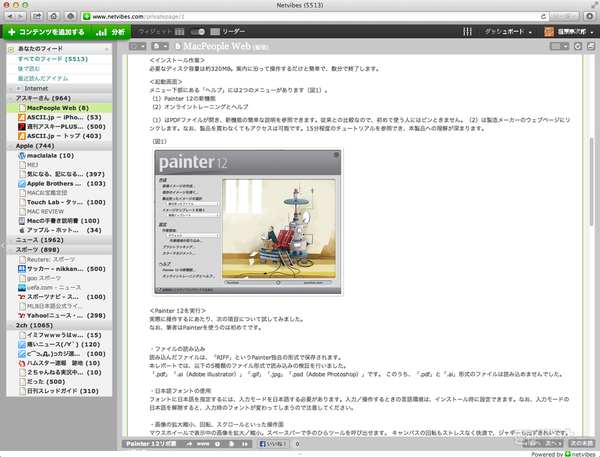Click the MacPeople Web feed title
Image resolution: width=600 pixels, height=457 pixels.
coord(217,46)
